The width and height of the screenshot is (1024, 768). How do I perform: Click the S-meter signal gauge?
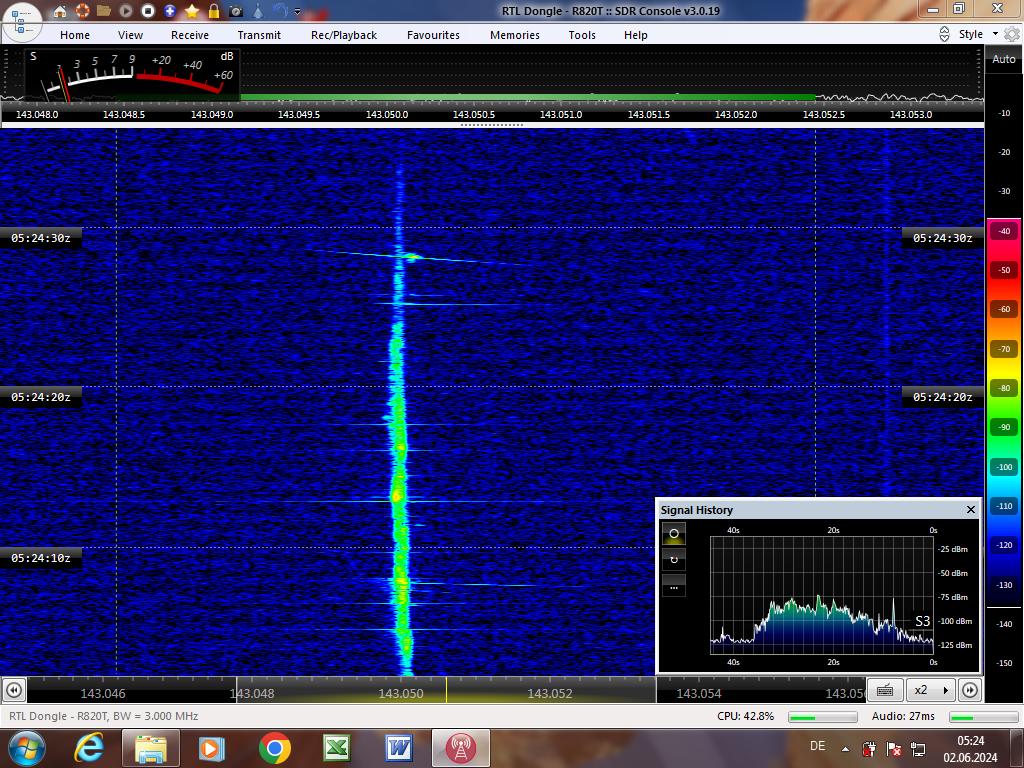pyautogui.click(x=133, y=75)
